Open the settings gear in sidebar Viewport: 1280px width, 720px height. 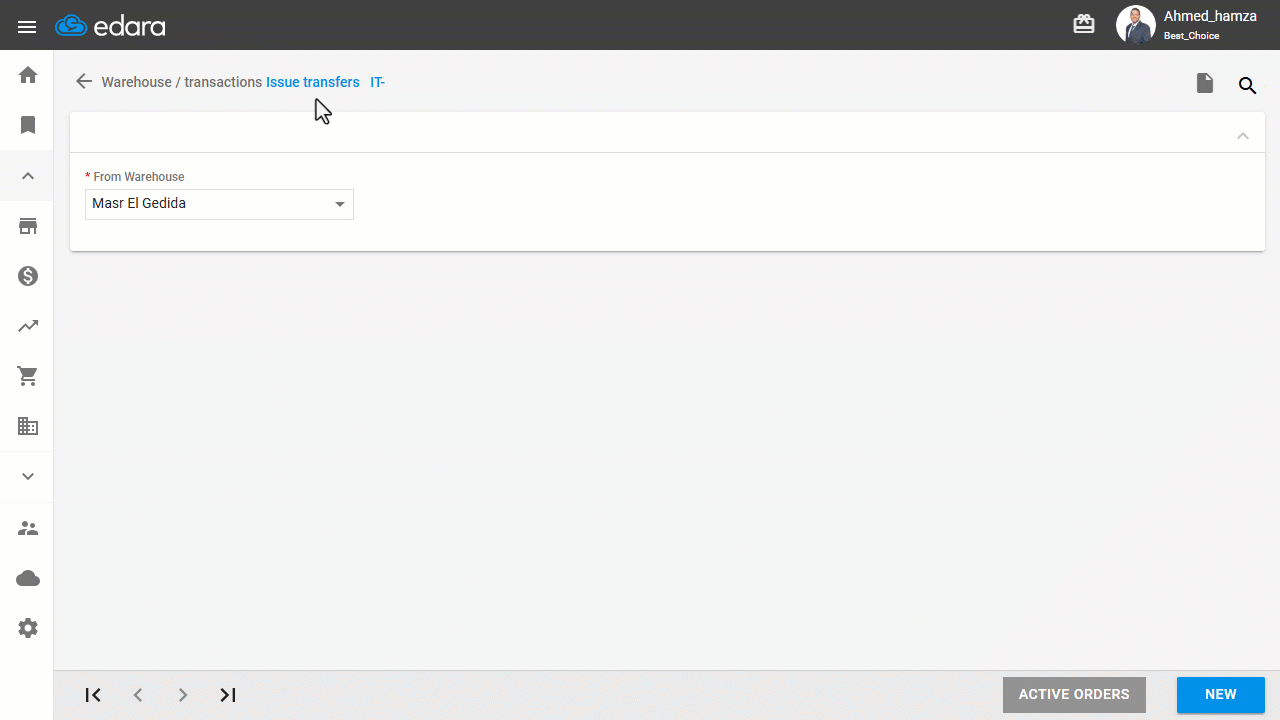[x=28, y=628]
